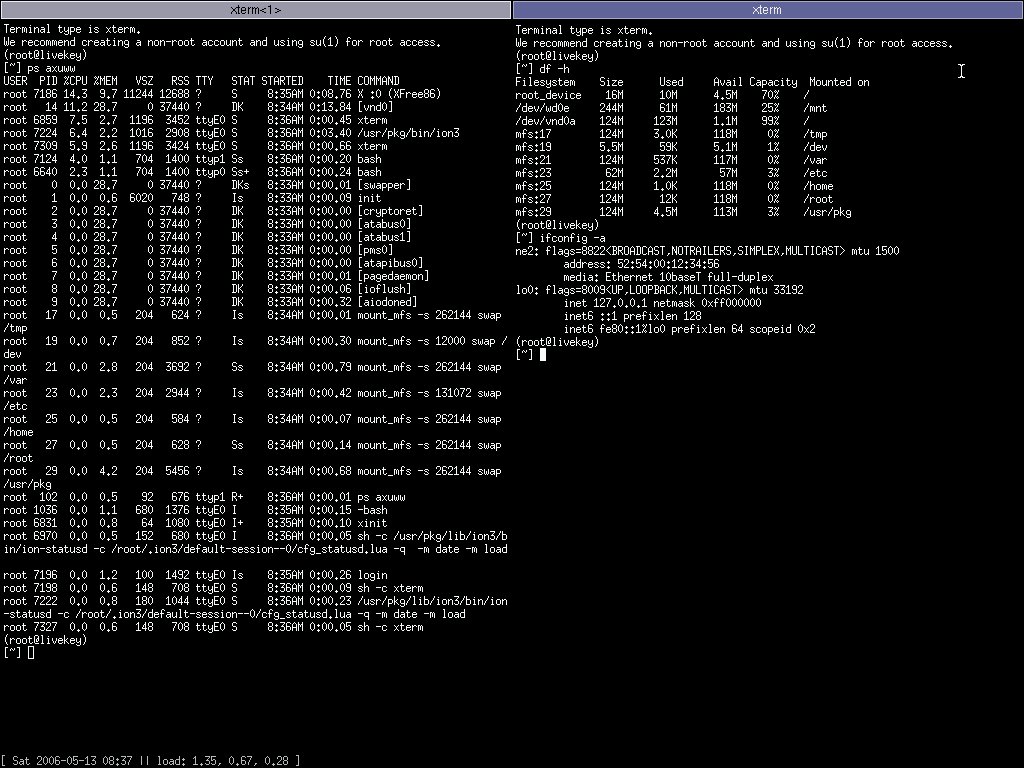This screenshot has height=768, width=1024.
Task: Click the Filesystem header in df output
Action: click(546, 81)
